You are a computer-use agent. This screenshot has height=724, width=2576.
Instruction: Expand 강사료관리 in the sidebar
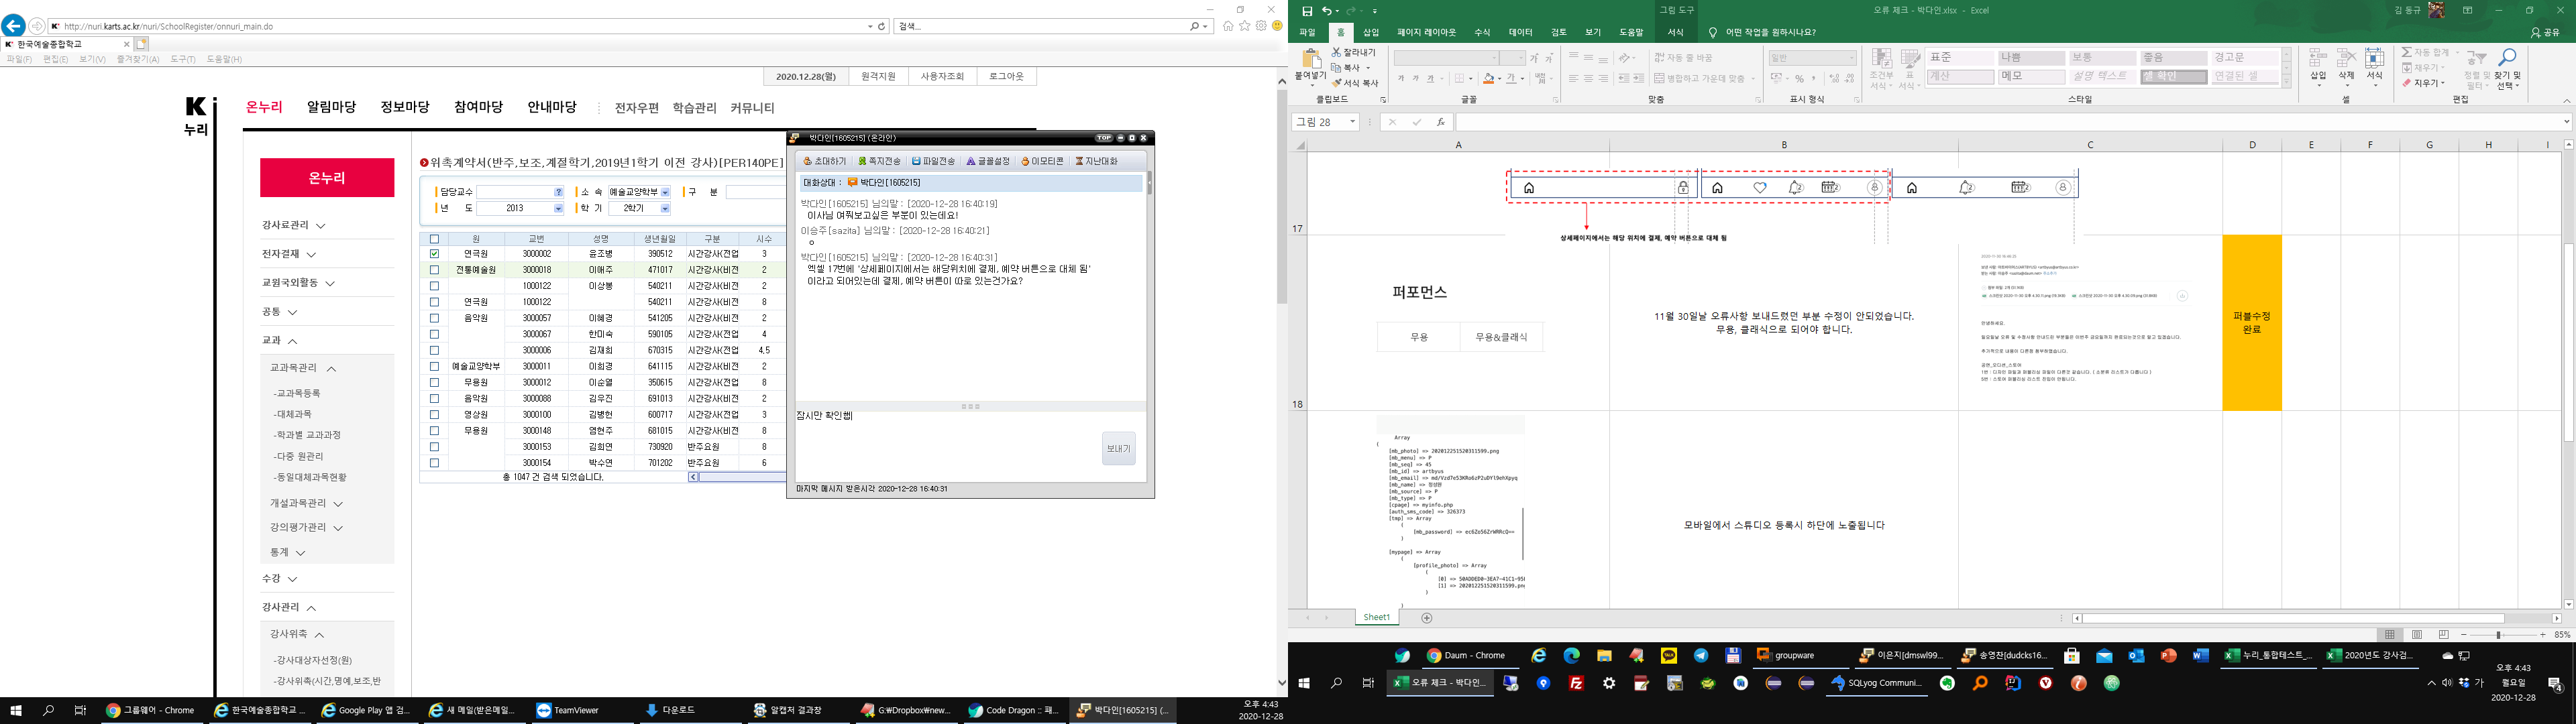click(293, 226)
